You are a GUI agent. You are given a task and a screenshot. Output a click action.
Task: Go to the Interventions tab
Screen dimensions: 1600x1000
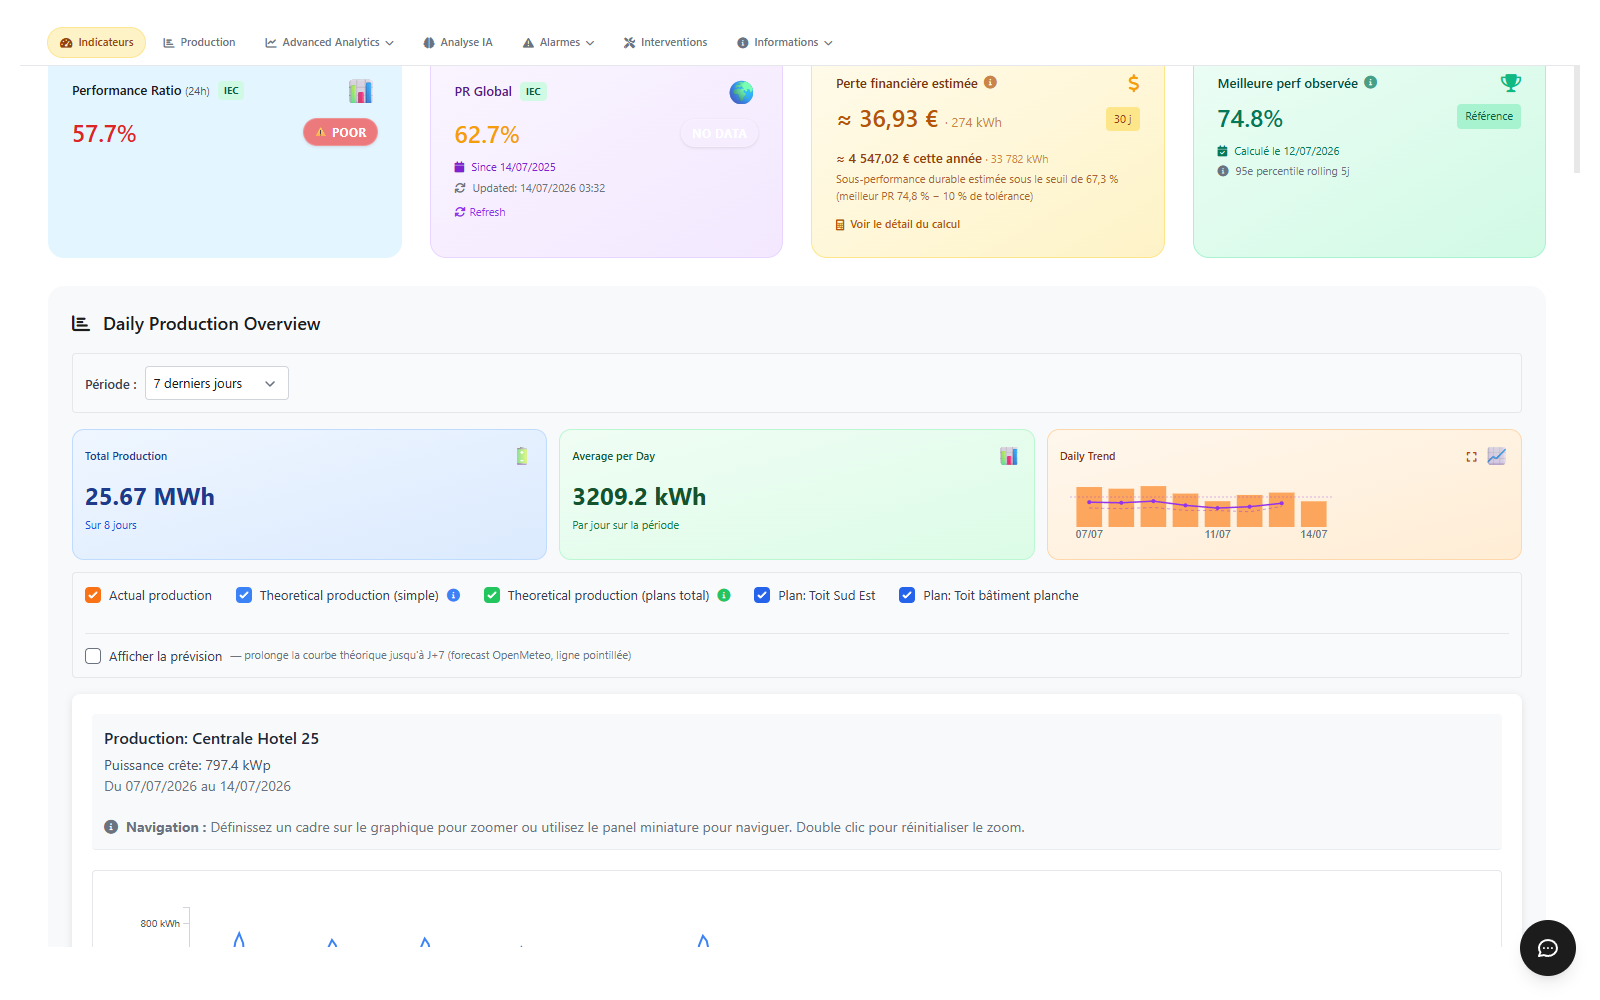[665, 42]
